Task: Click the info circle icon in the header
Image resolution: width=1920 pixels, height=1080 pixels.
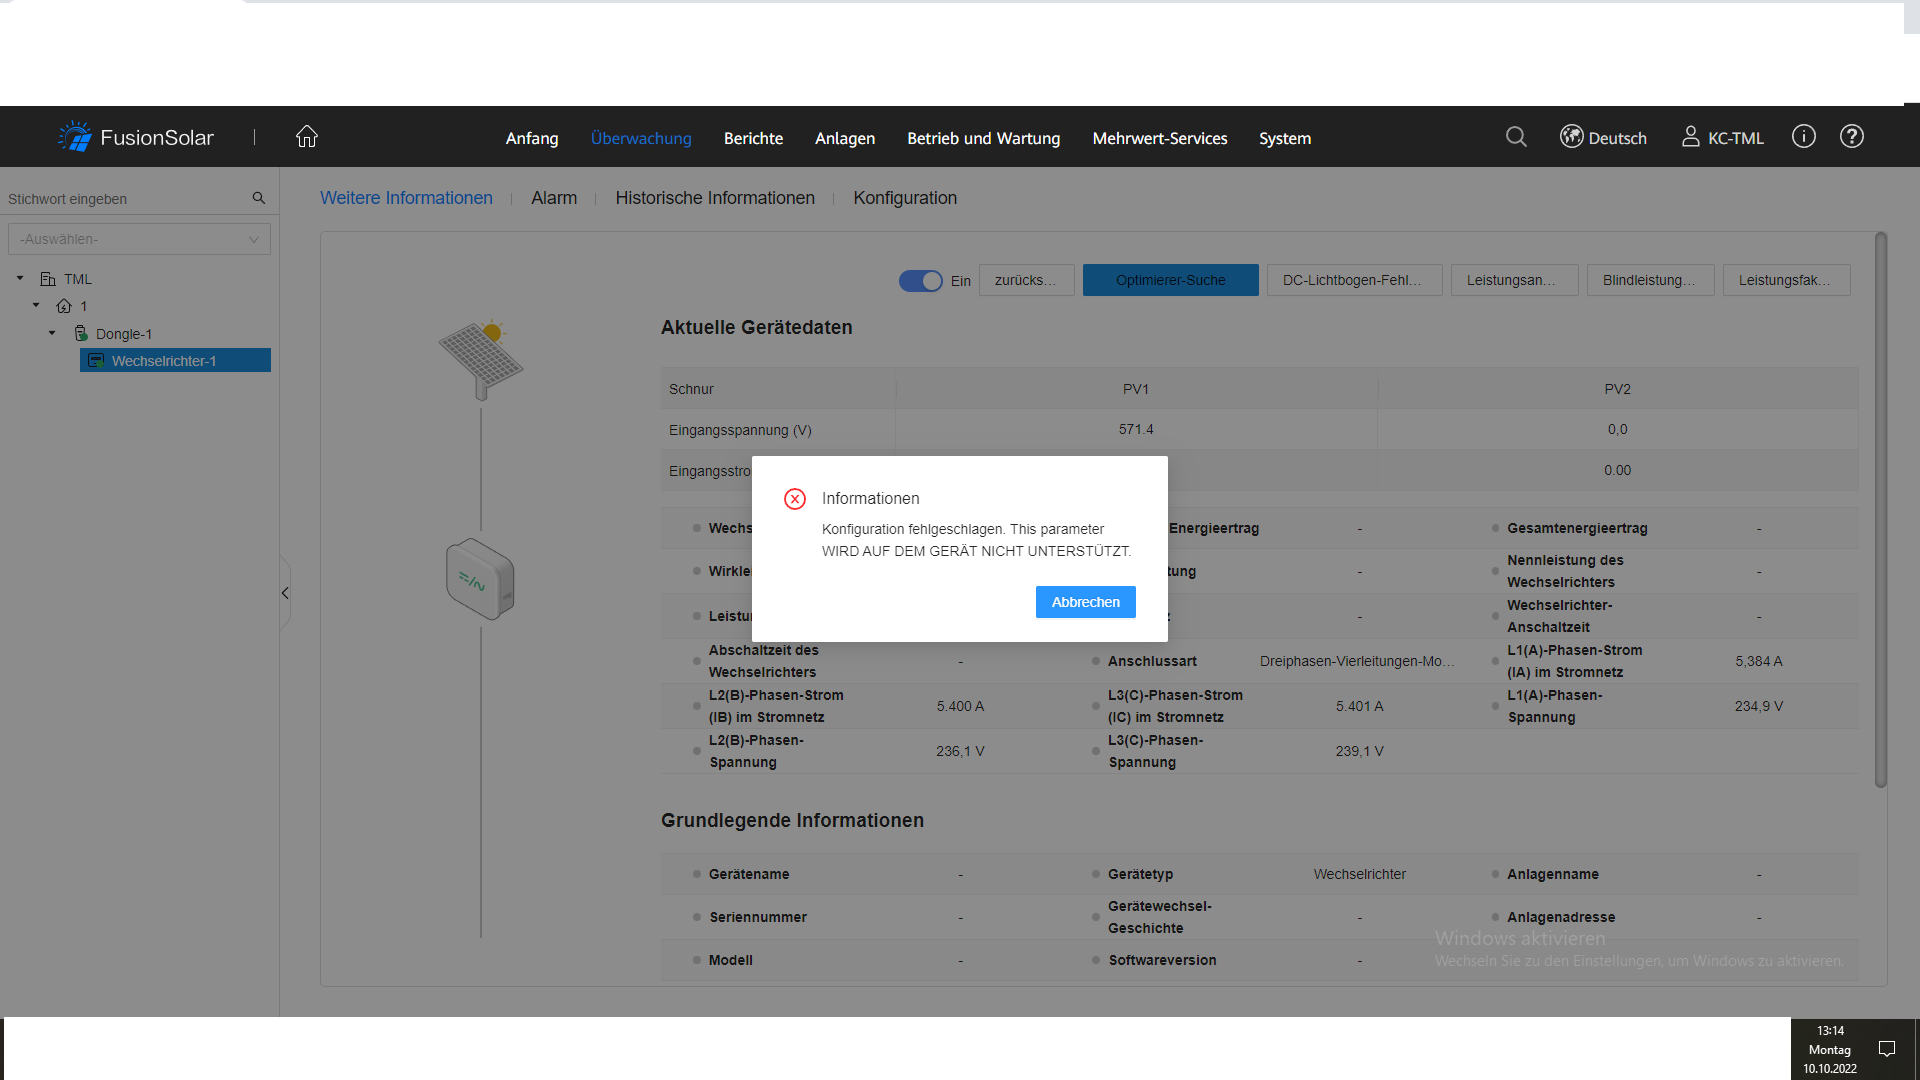Action: (1803, 137)
